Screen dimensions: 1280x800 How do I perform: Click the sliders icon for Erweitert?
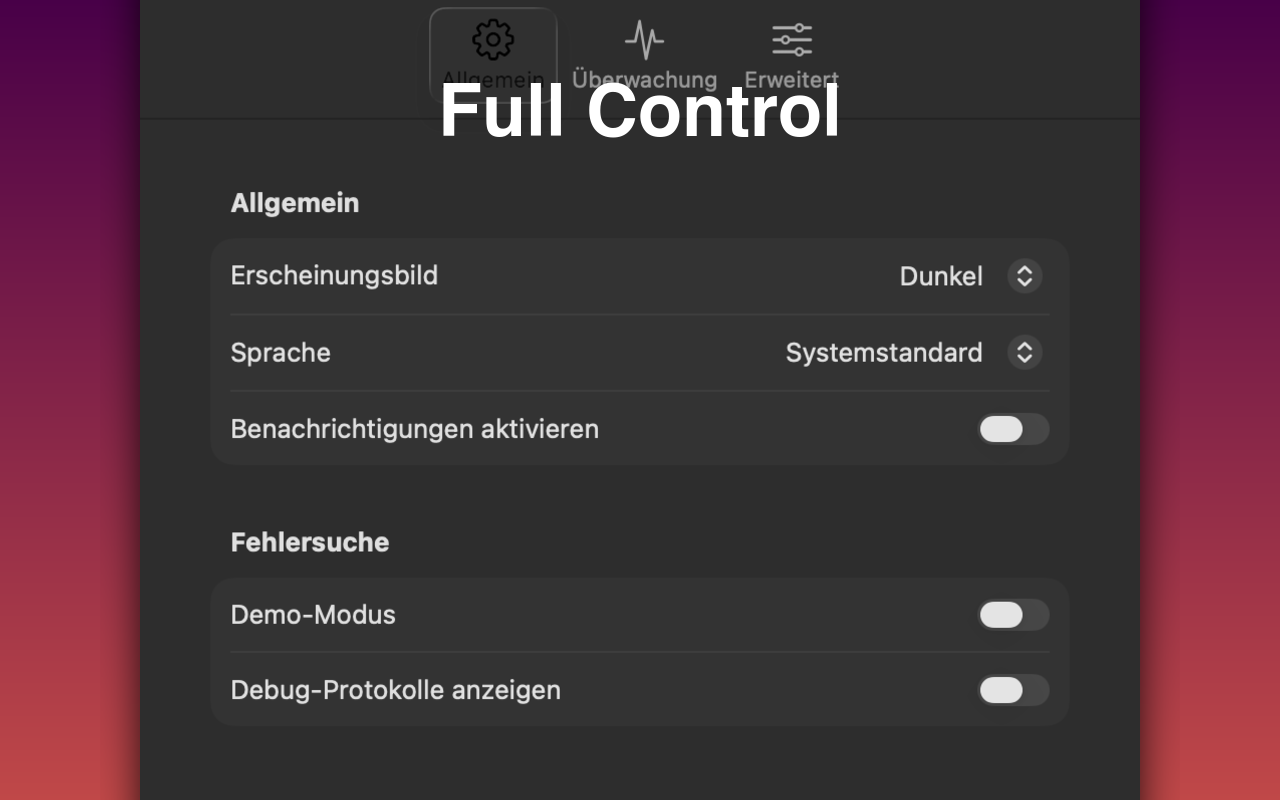pyautogui.click(x=791, y=40)
